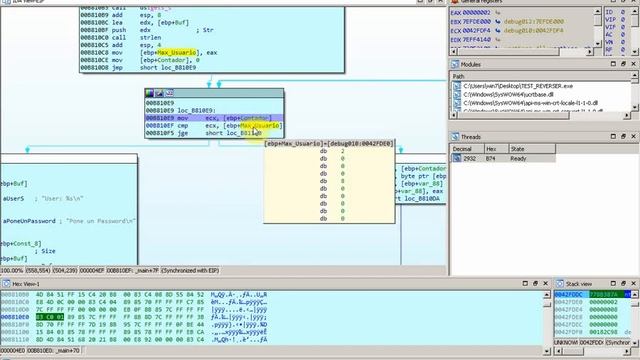Click the Hex View scroll-up arrow
The image size is (640, 360).
pos(547,295)
